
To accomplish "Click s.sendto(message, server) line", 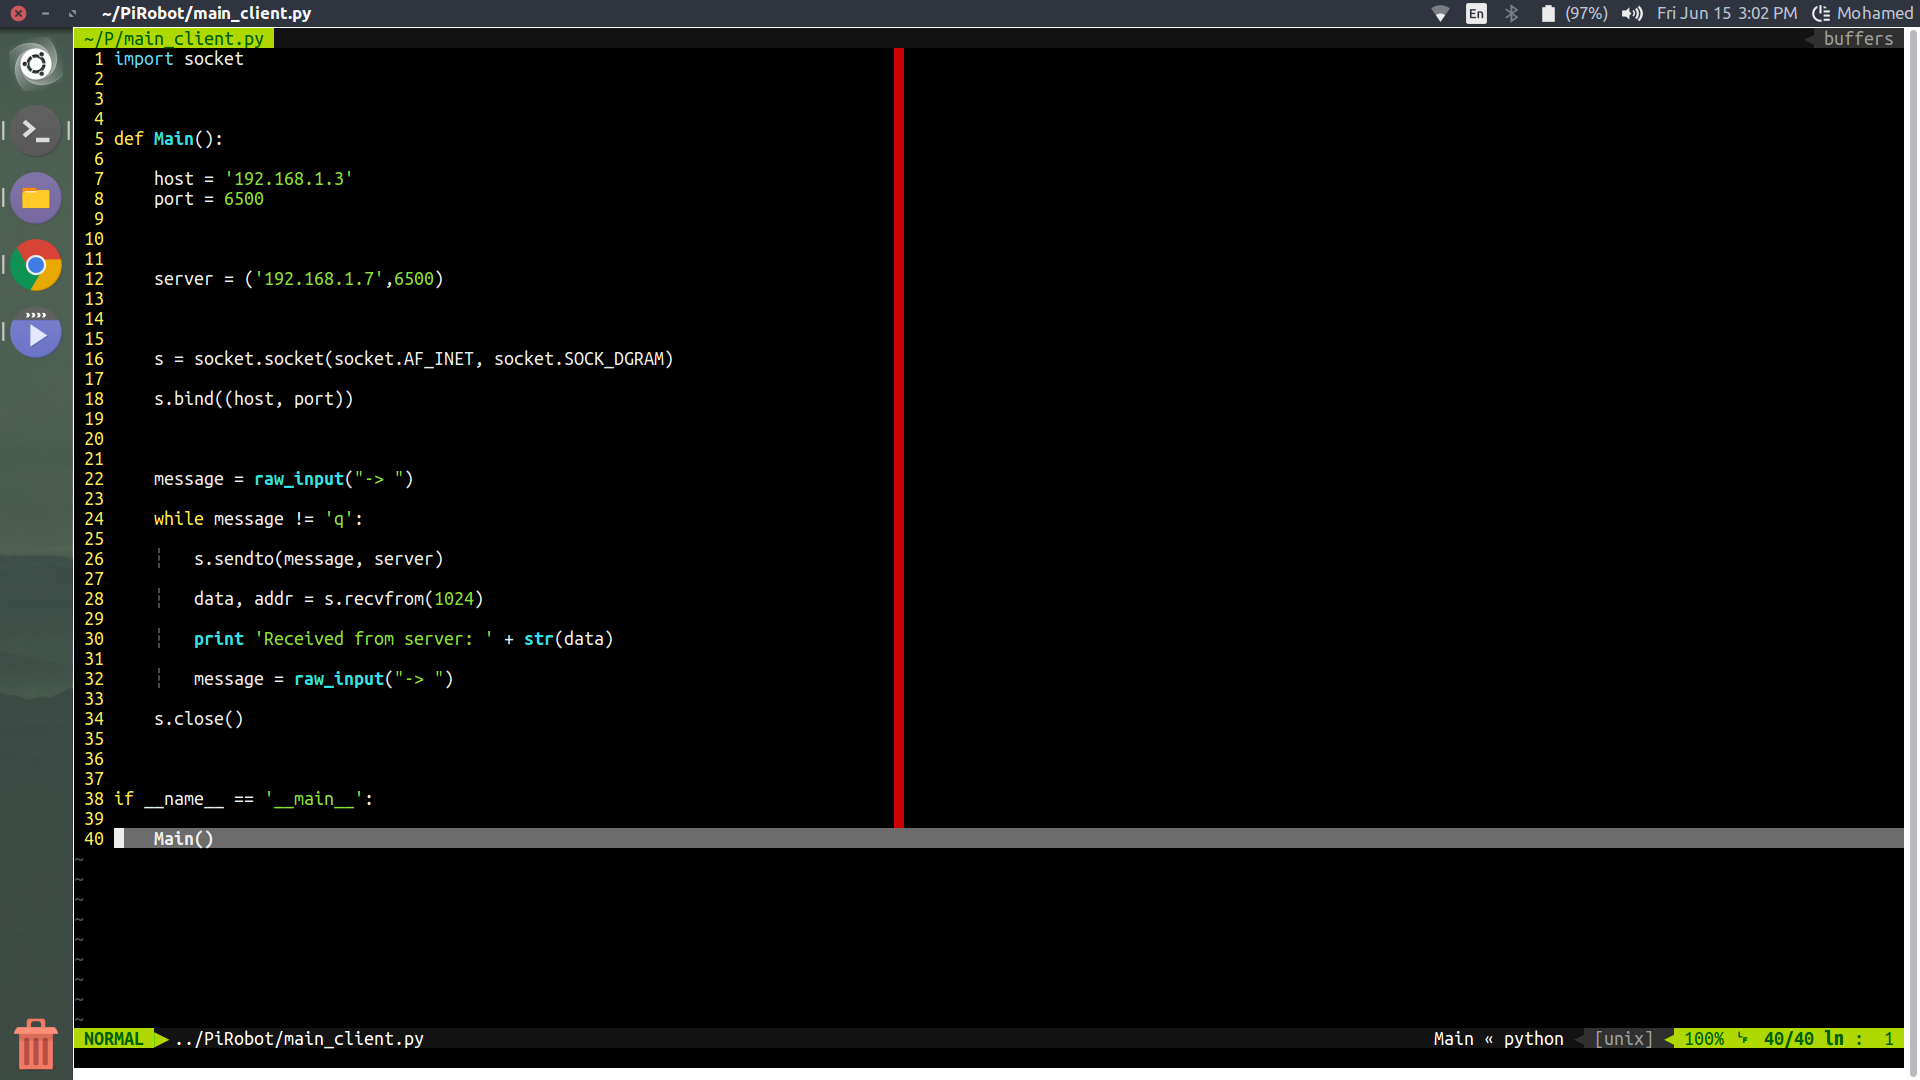I will coord(318,559).
